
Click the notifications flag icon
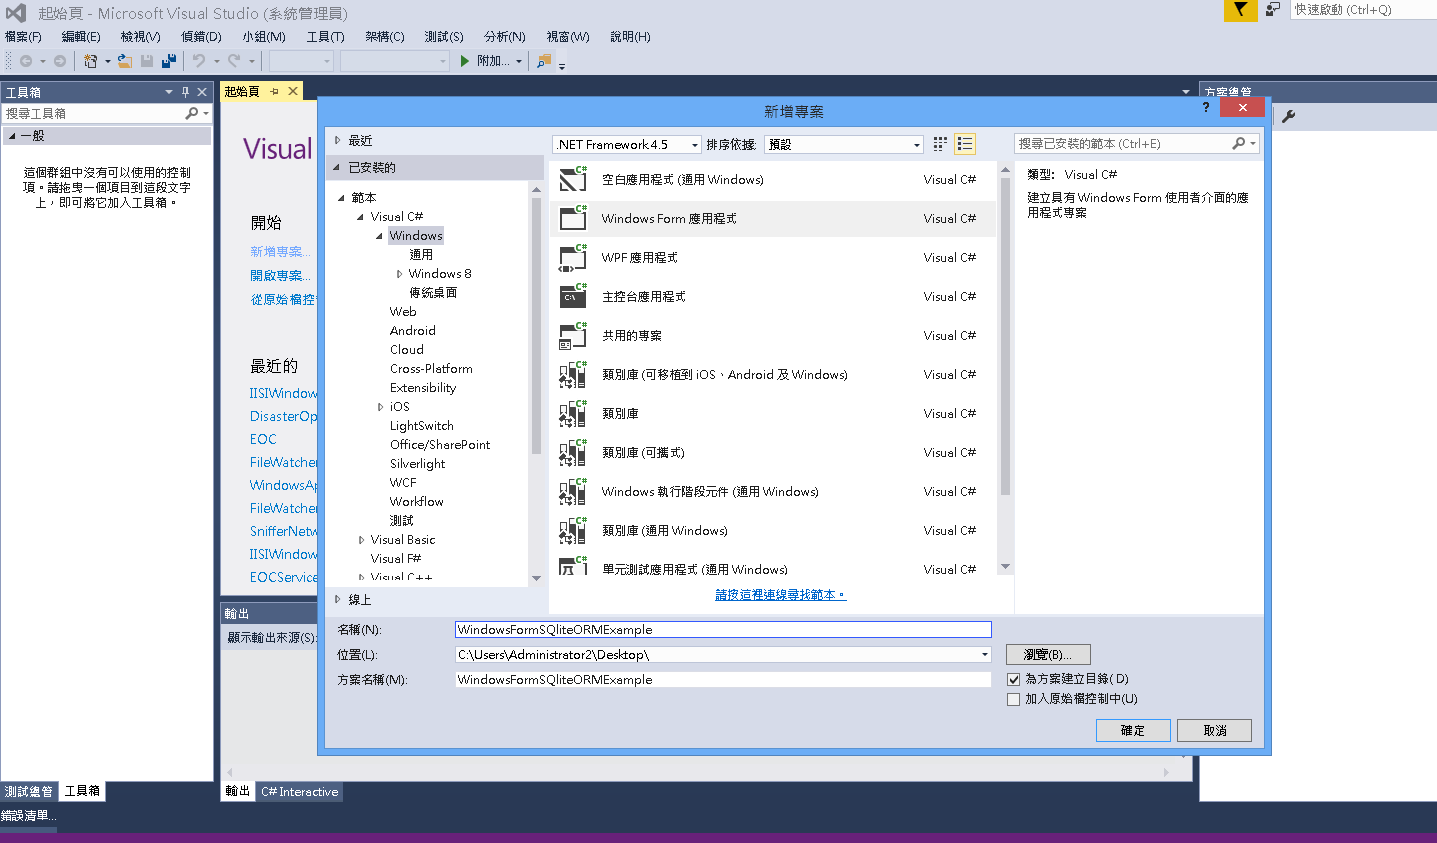click(x=1240, y=10)
